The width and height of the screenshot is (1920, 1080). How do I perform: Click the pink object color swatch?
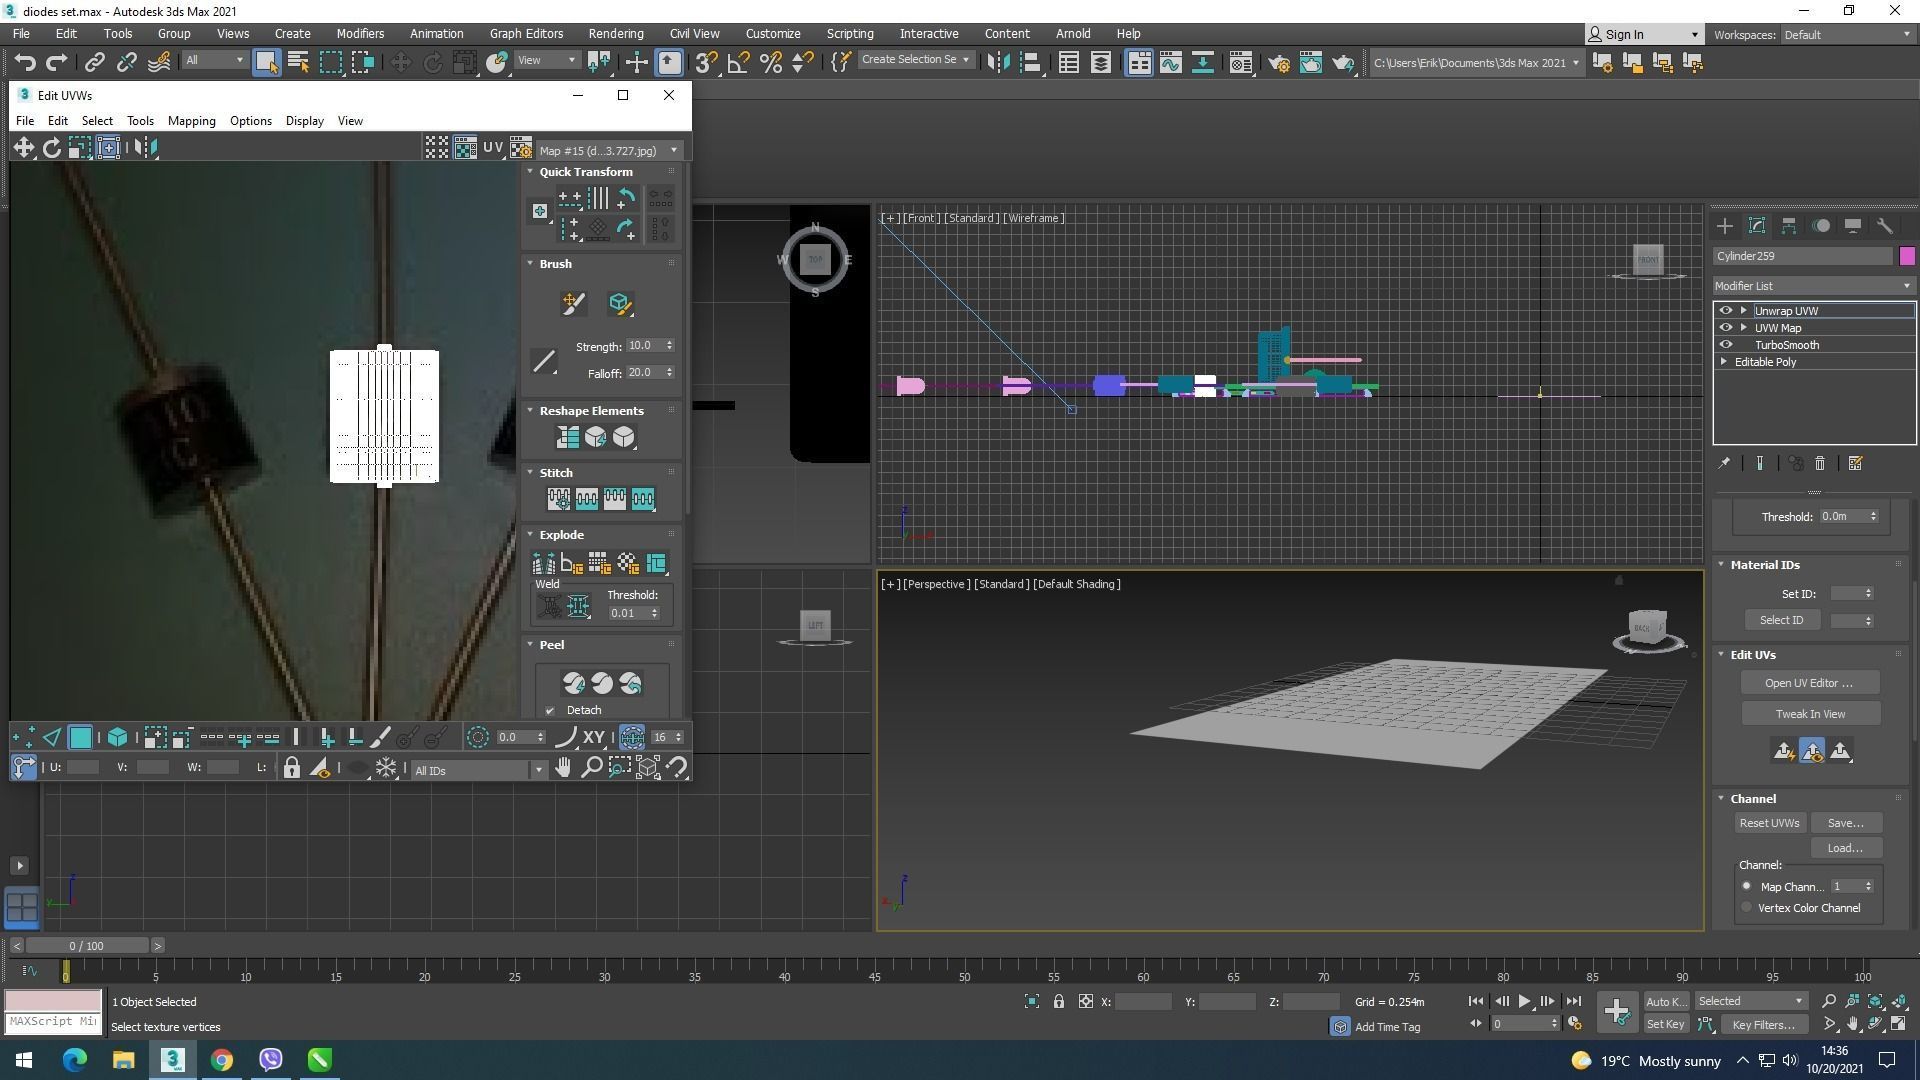click(1907, 256)
